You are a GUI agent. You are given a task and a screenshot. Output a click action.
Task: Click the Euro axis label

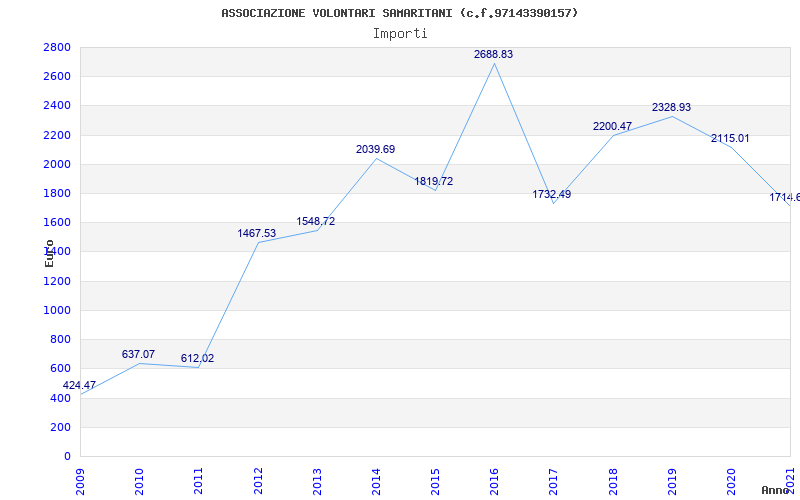tap(49, 253)
